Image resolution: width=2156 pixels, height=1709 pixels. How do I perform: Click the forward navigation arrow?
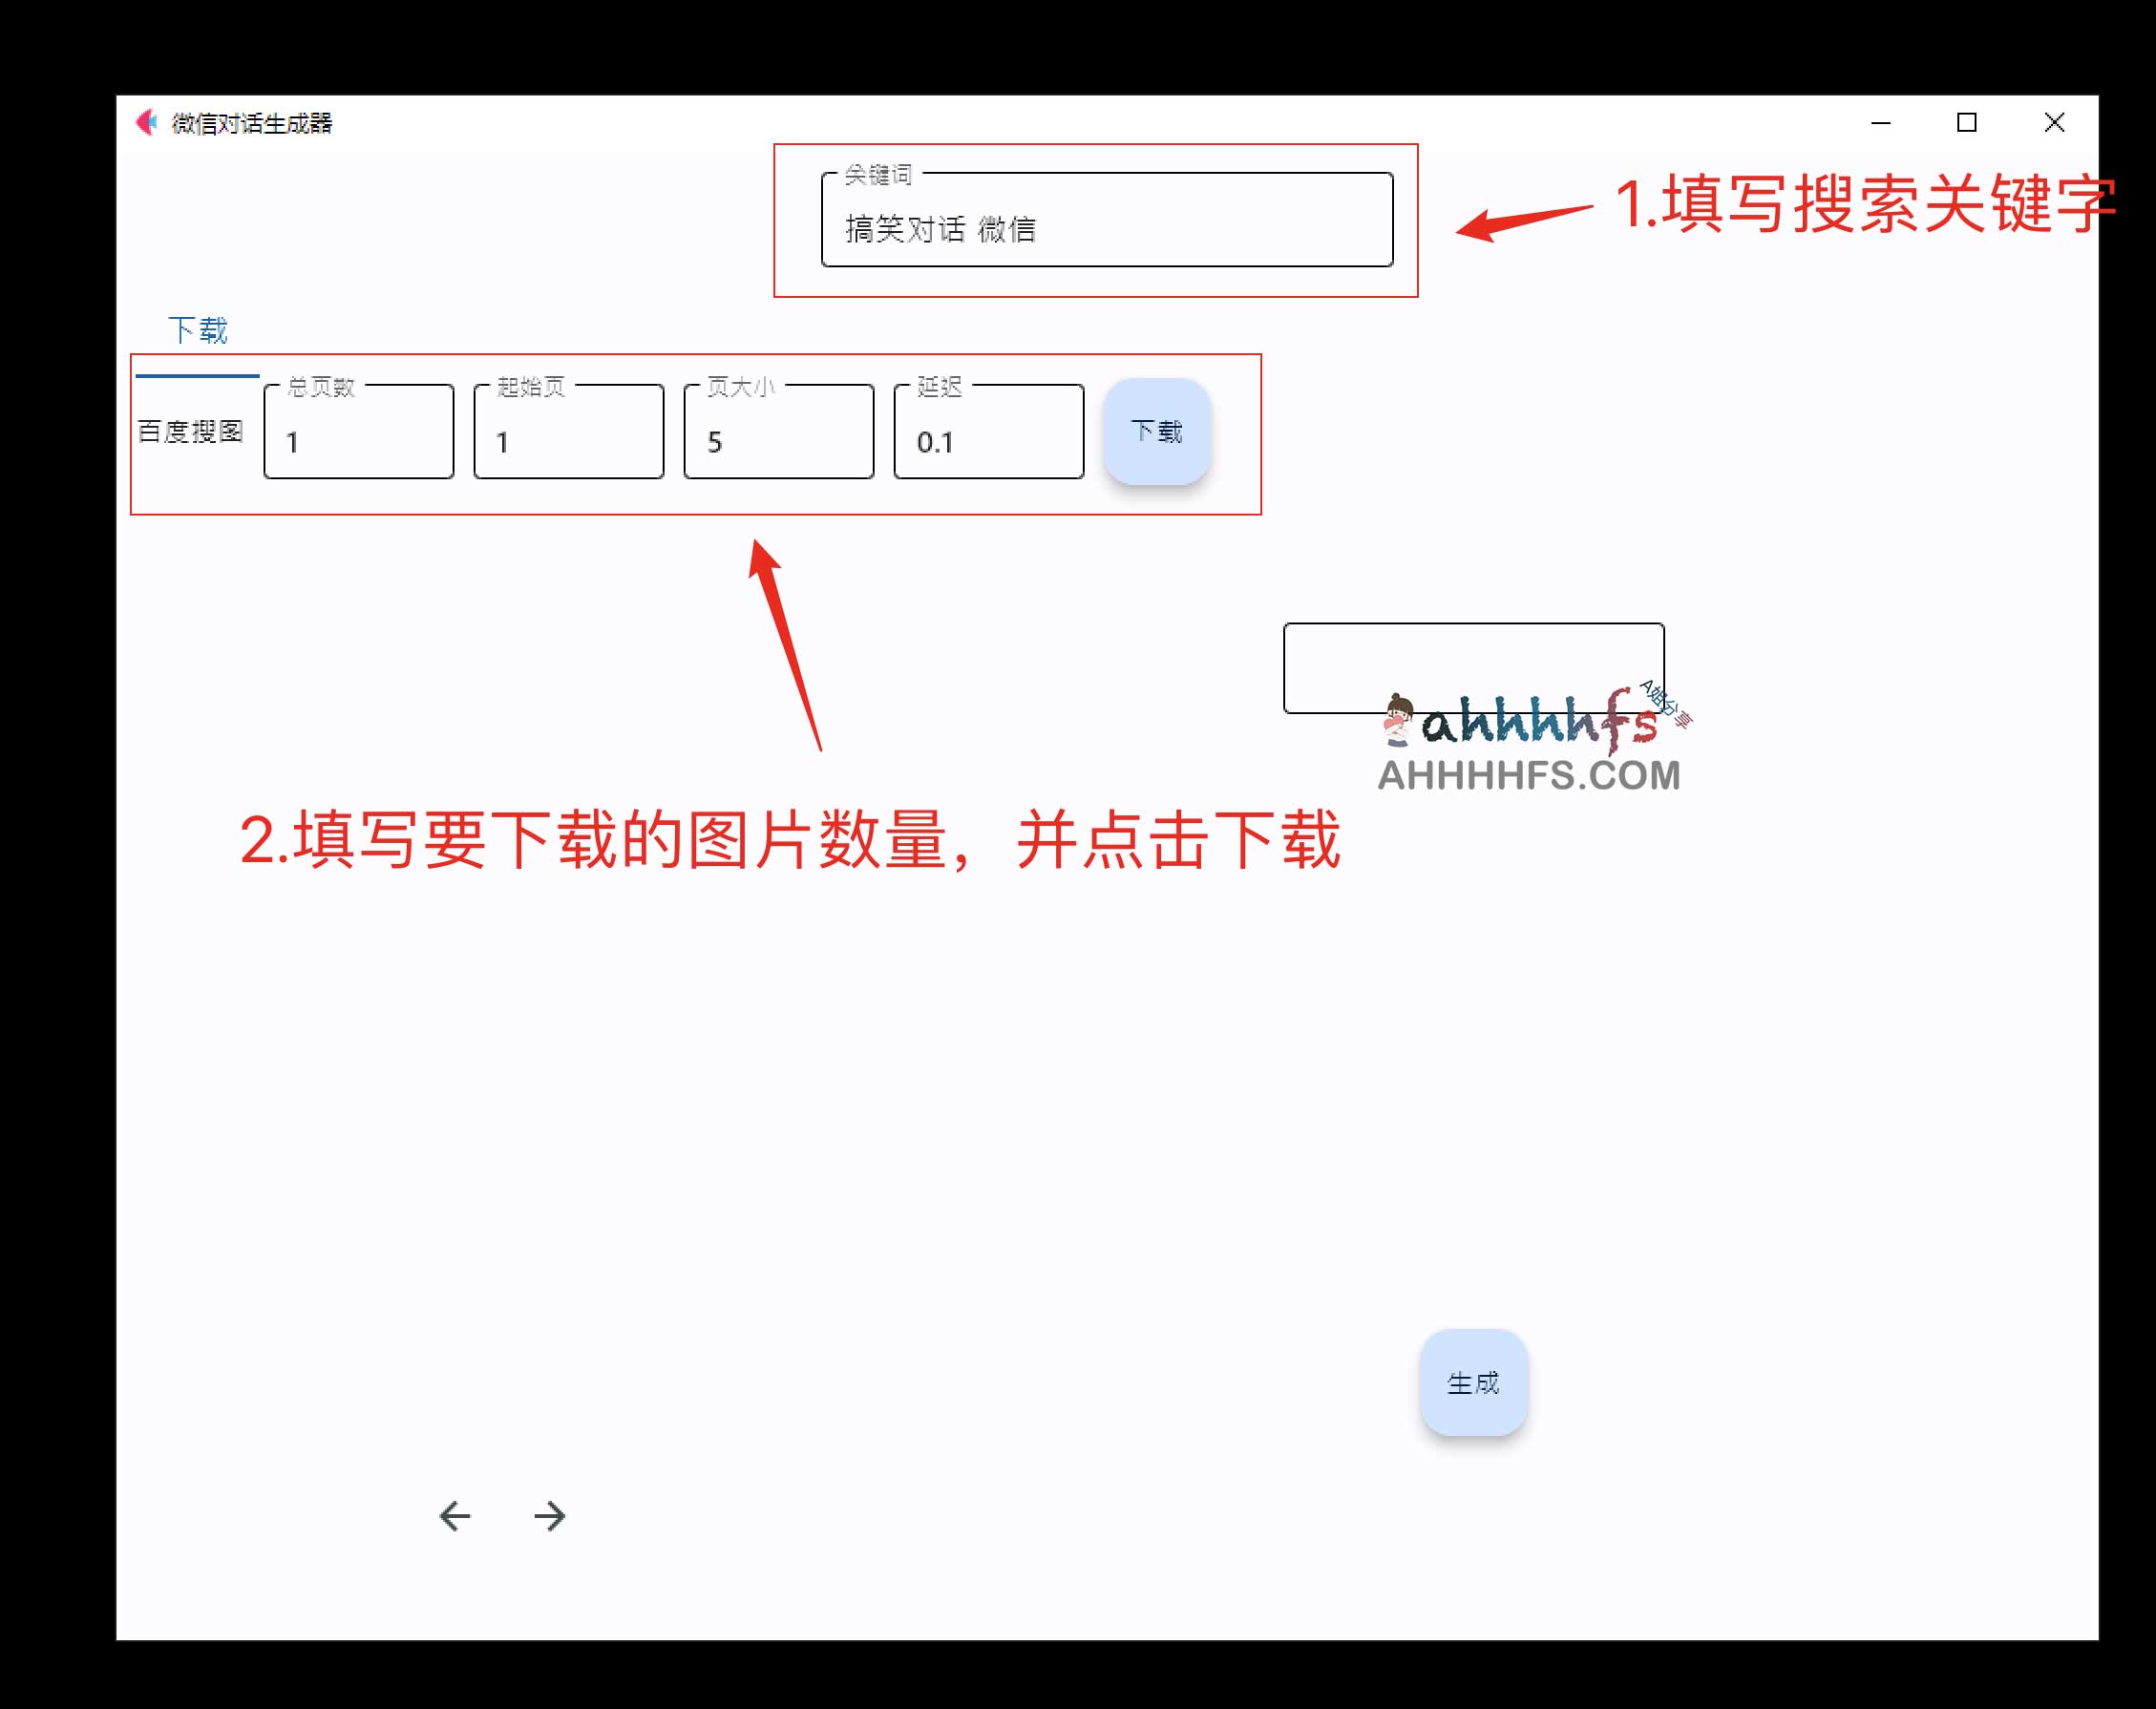pos(549,1516)
